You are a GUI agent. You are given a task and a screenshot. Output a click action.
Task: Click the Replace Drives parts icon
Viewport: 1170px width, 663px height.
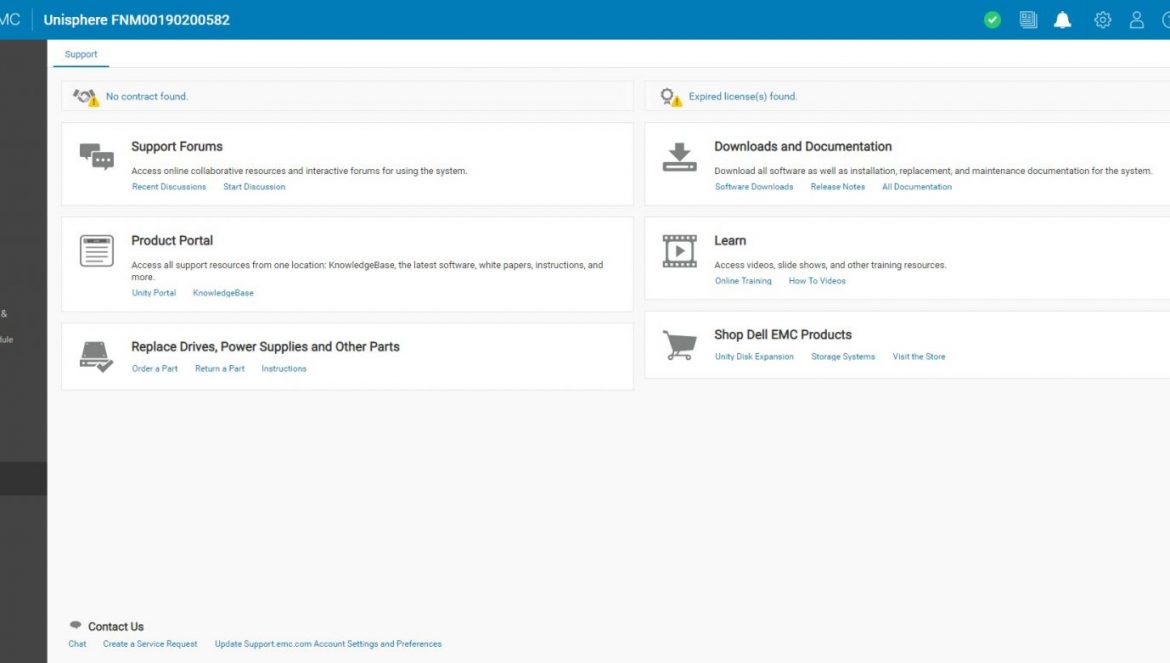pyautogui.click(x=96, y=356)
